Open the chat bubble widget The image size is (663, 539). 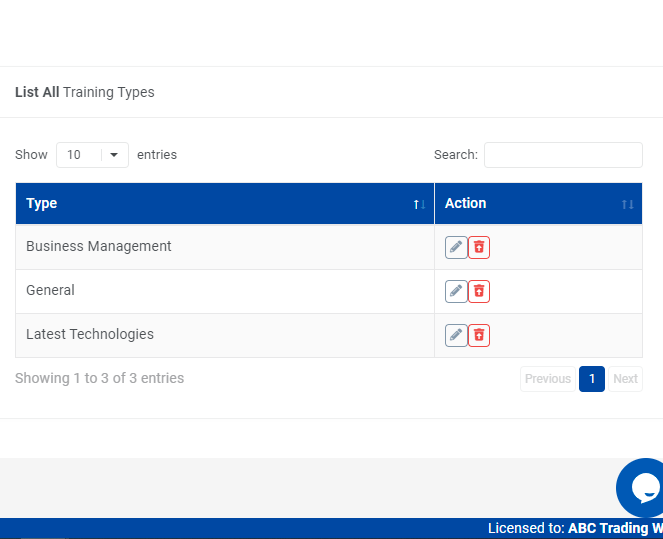(x=642, y=488)
